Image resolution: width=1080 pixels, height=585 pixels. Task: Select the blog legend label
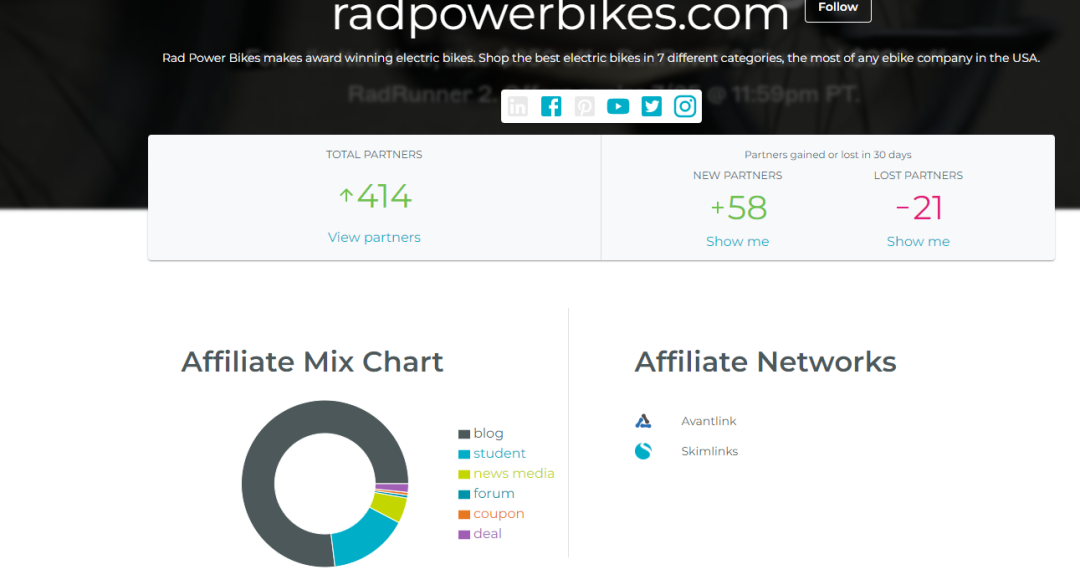click(488, 433)
